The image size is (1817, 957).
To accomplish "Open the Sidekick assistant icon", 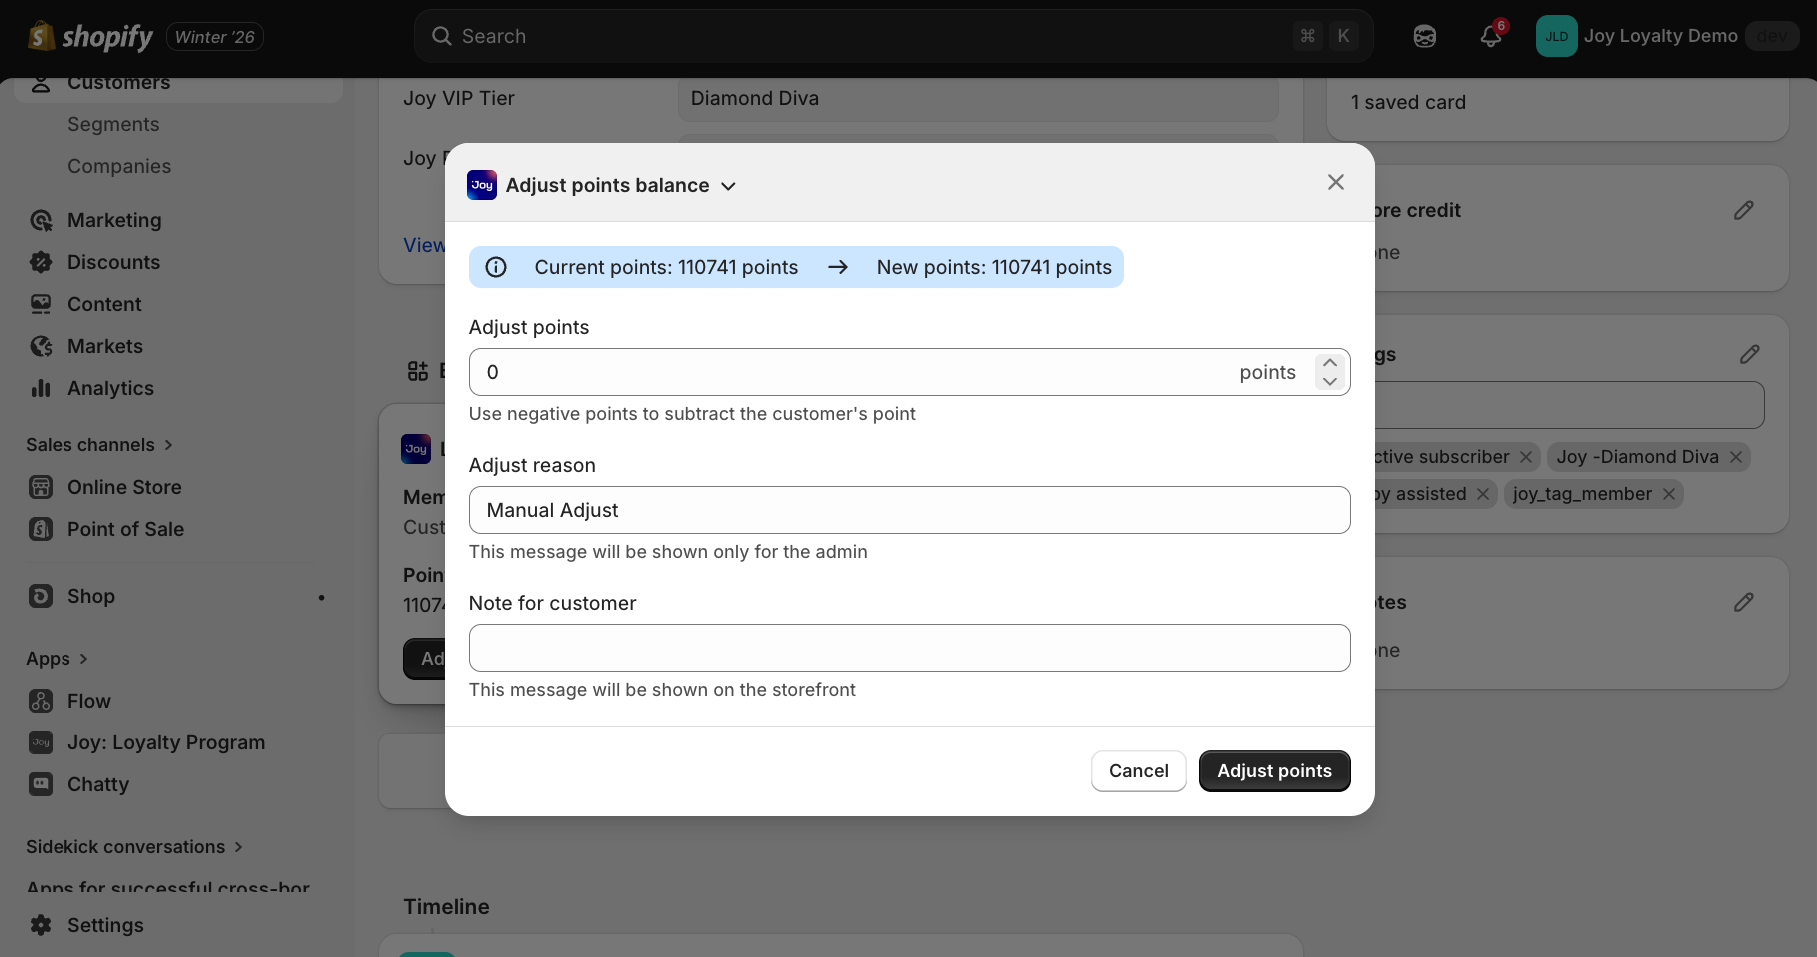I will (x=1424, y=36).
